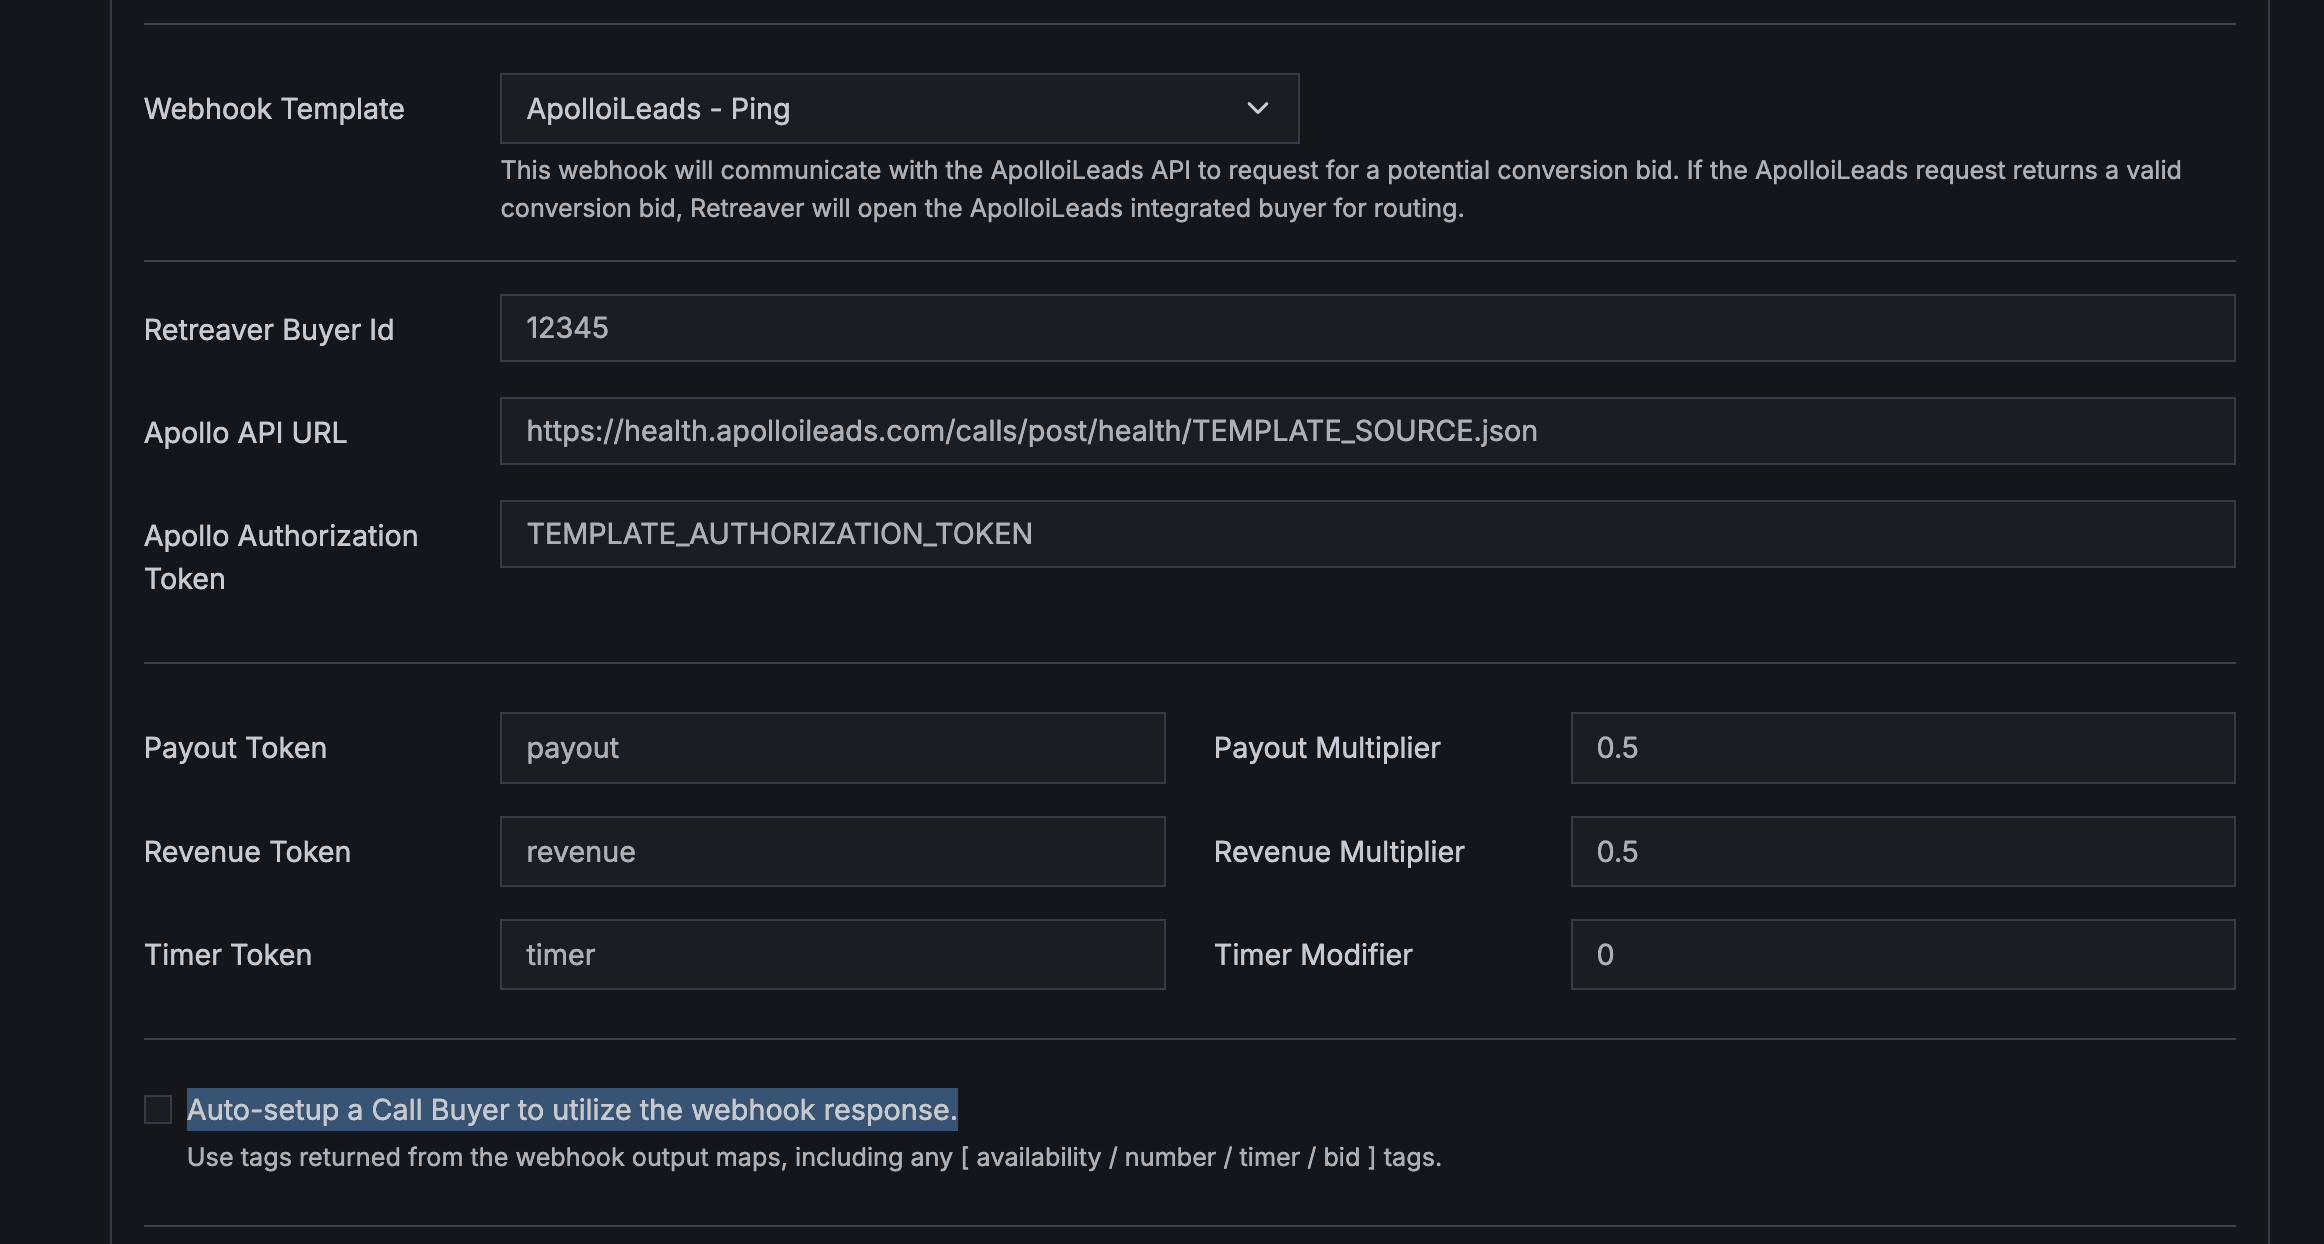Click the Revenue Token field containing revenue
The width and height of the screenshot is (2324, 1244).
(x=833, y=851)
